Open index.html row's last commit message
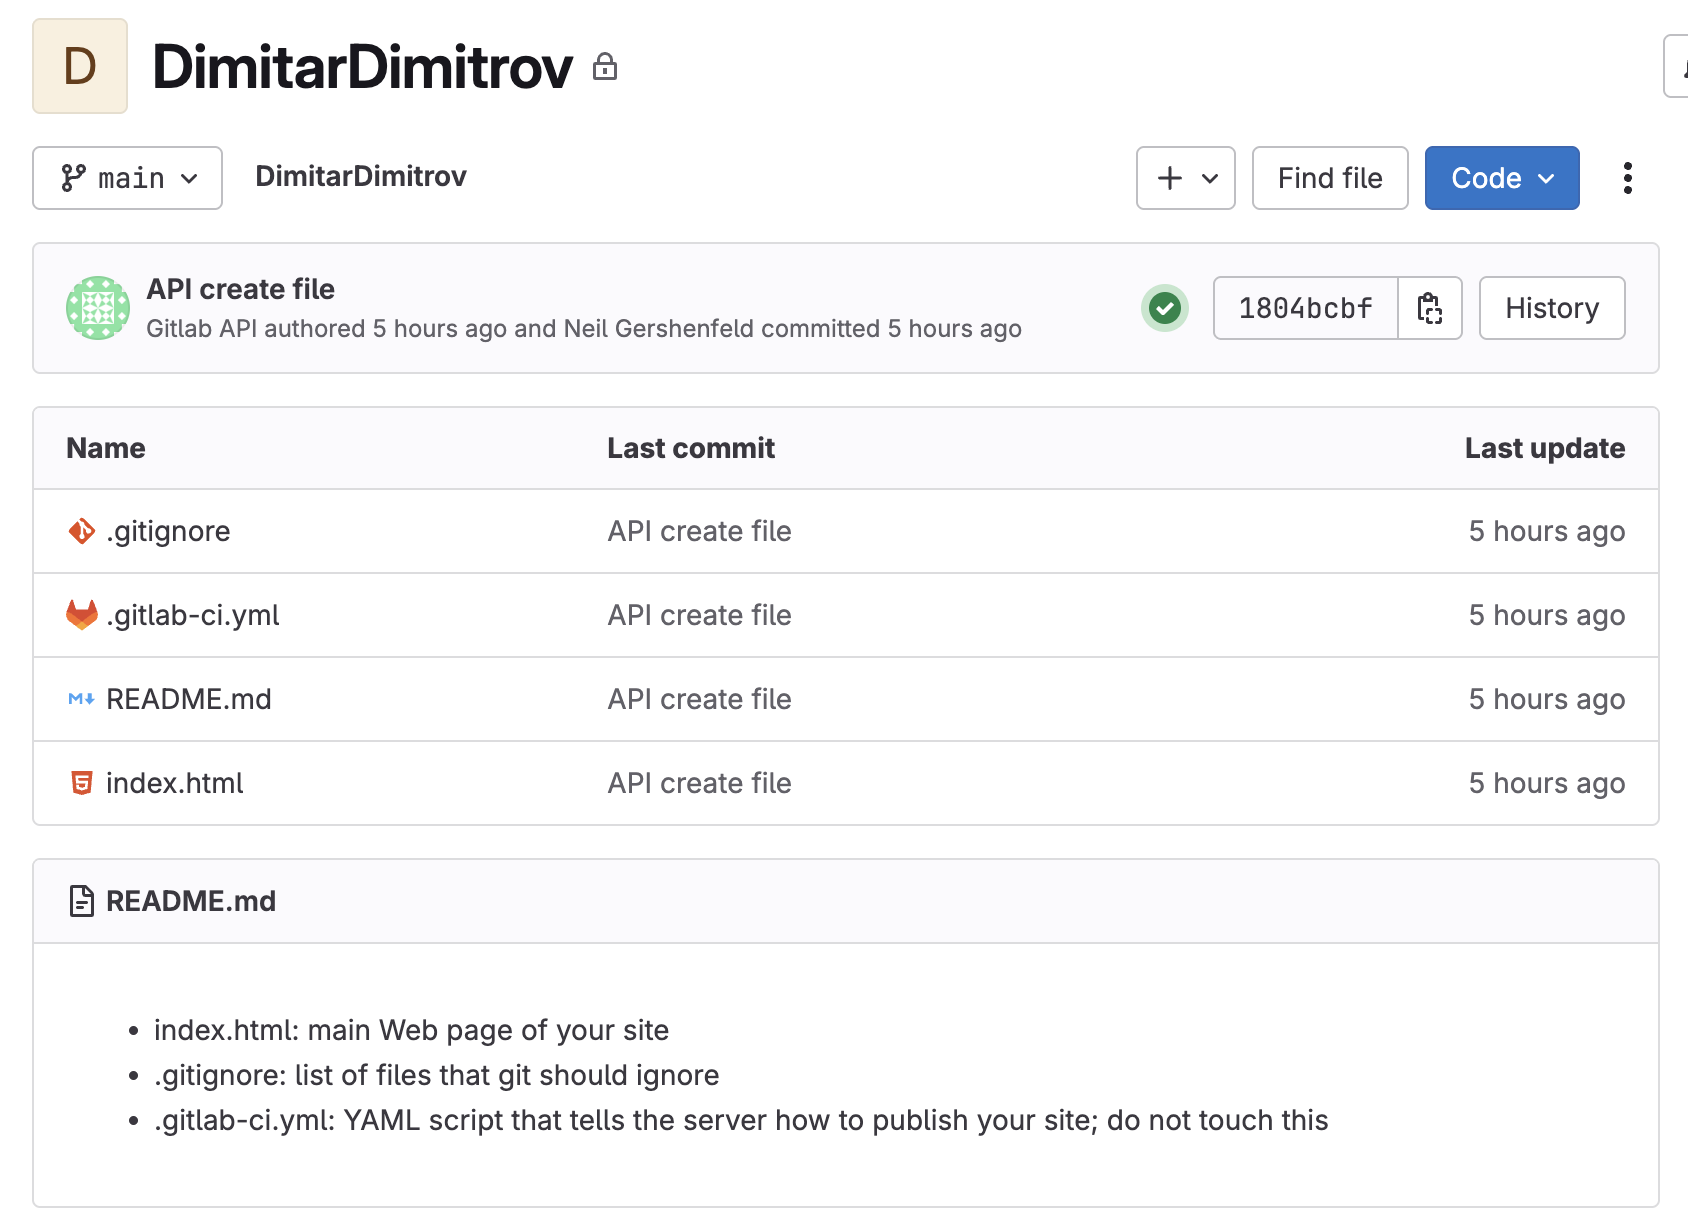This screenshot has width=1688, height=1228. point(699,783)
